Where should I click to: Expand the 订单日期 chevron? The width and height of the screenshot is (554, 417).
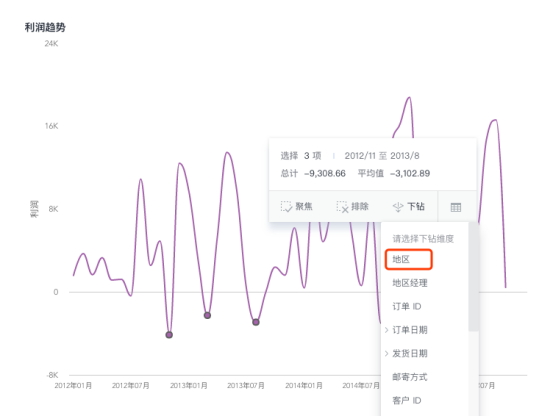(x=387, y=330)
